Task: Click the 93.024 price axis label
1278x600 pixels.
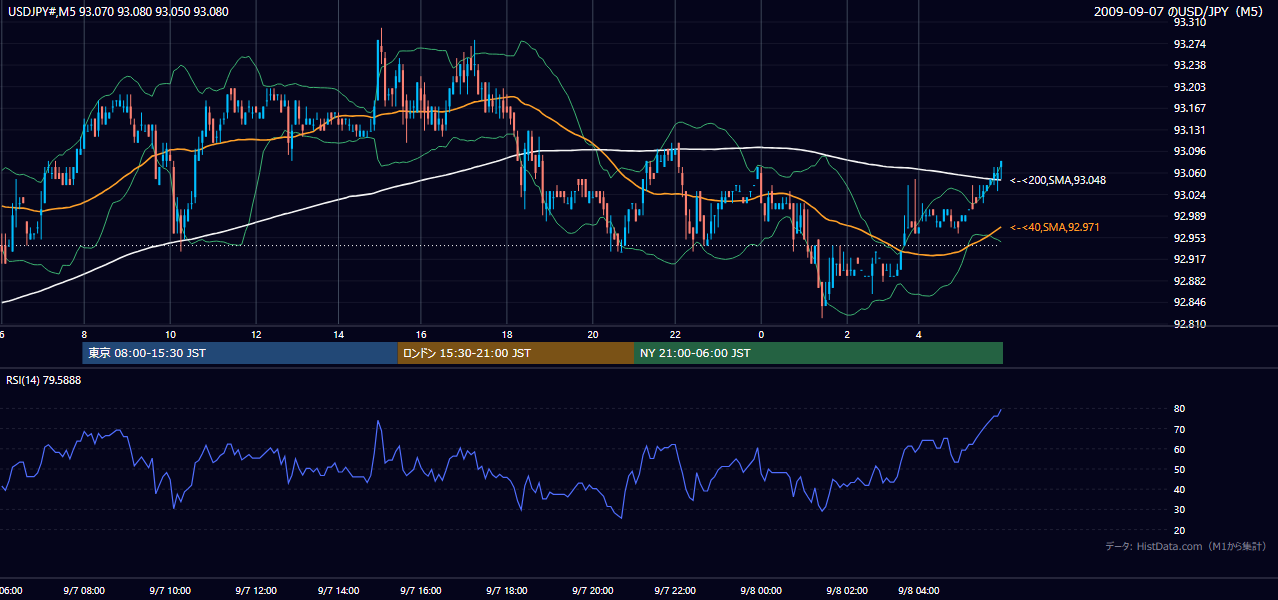Action: click(x=1189, y=195)
